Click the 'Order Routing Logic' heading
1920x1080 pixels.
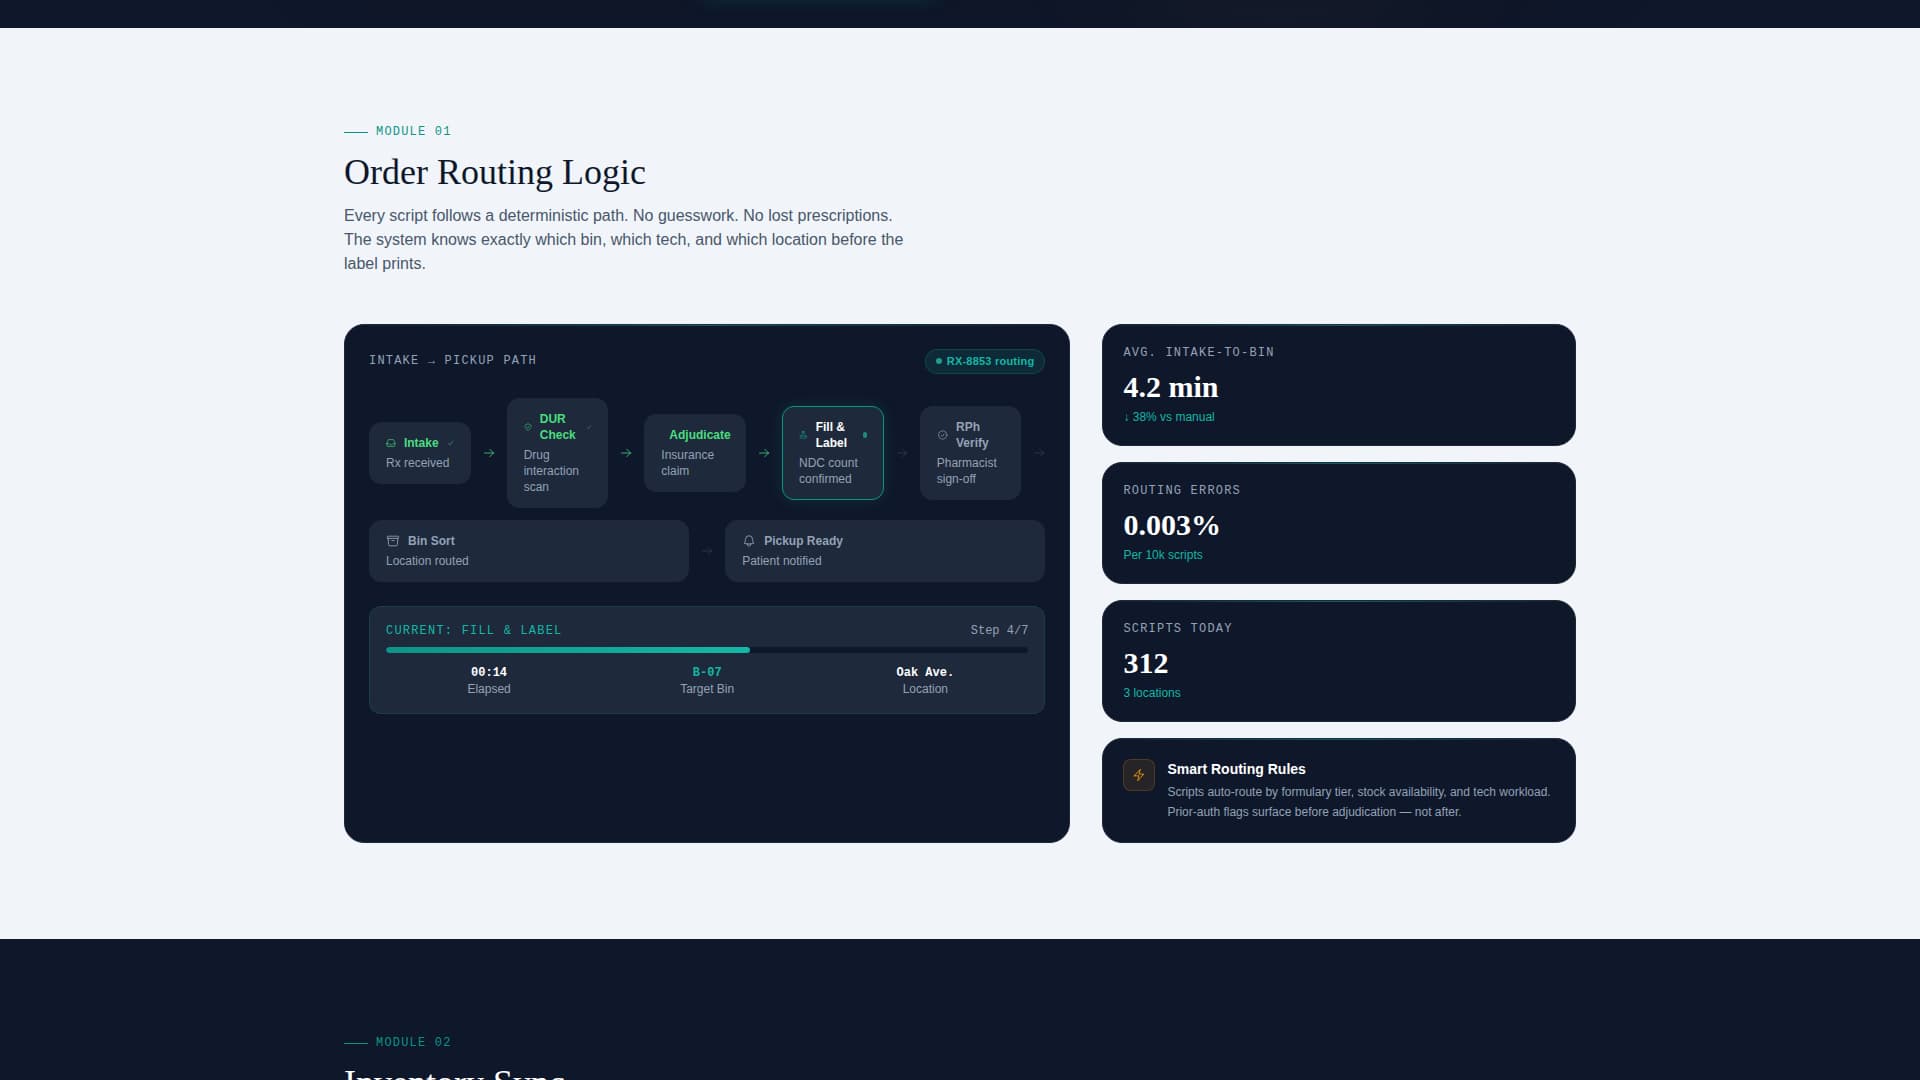click(495, 172)
